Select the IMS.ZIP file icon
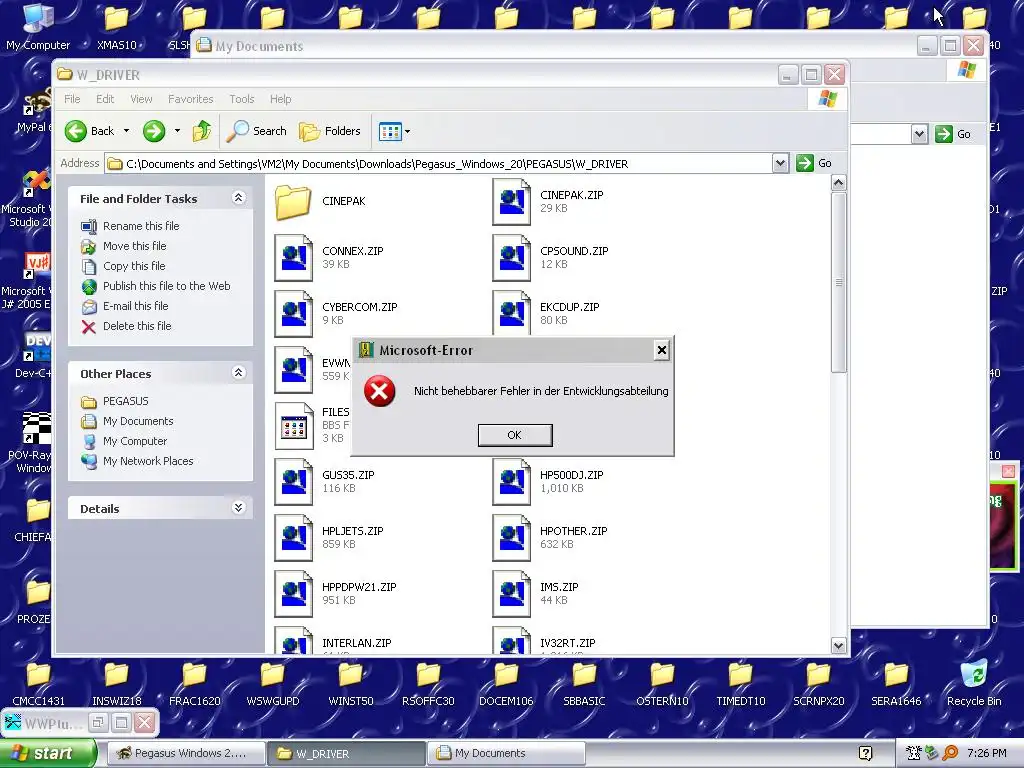1024x768 pixels. coord(511,594)
